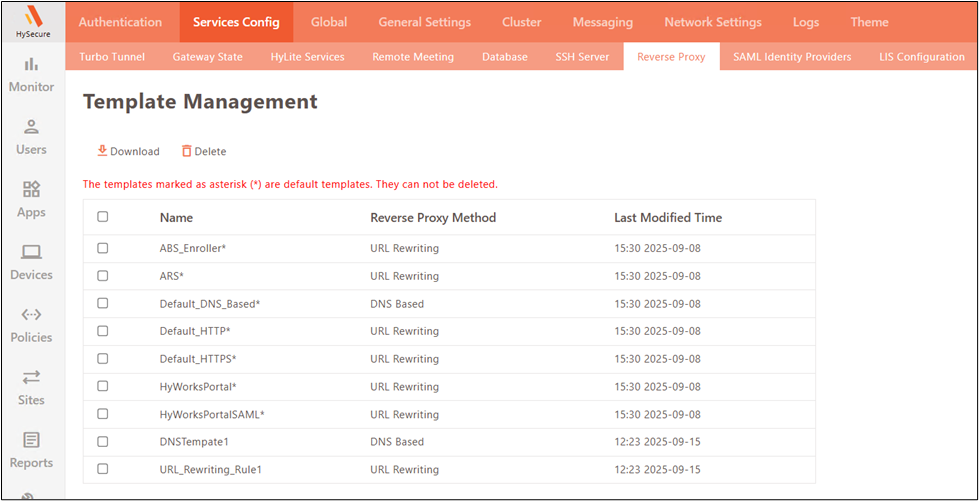Click the Download template button
The width and height of the screenshot is (979, 501).
[x=128, y=151]
